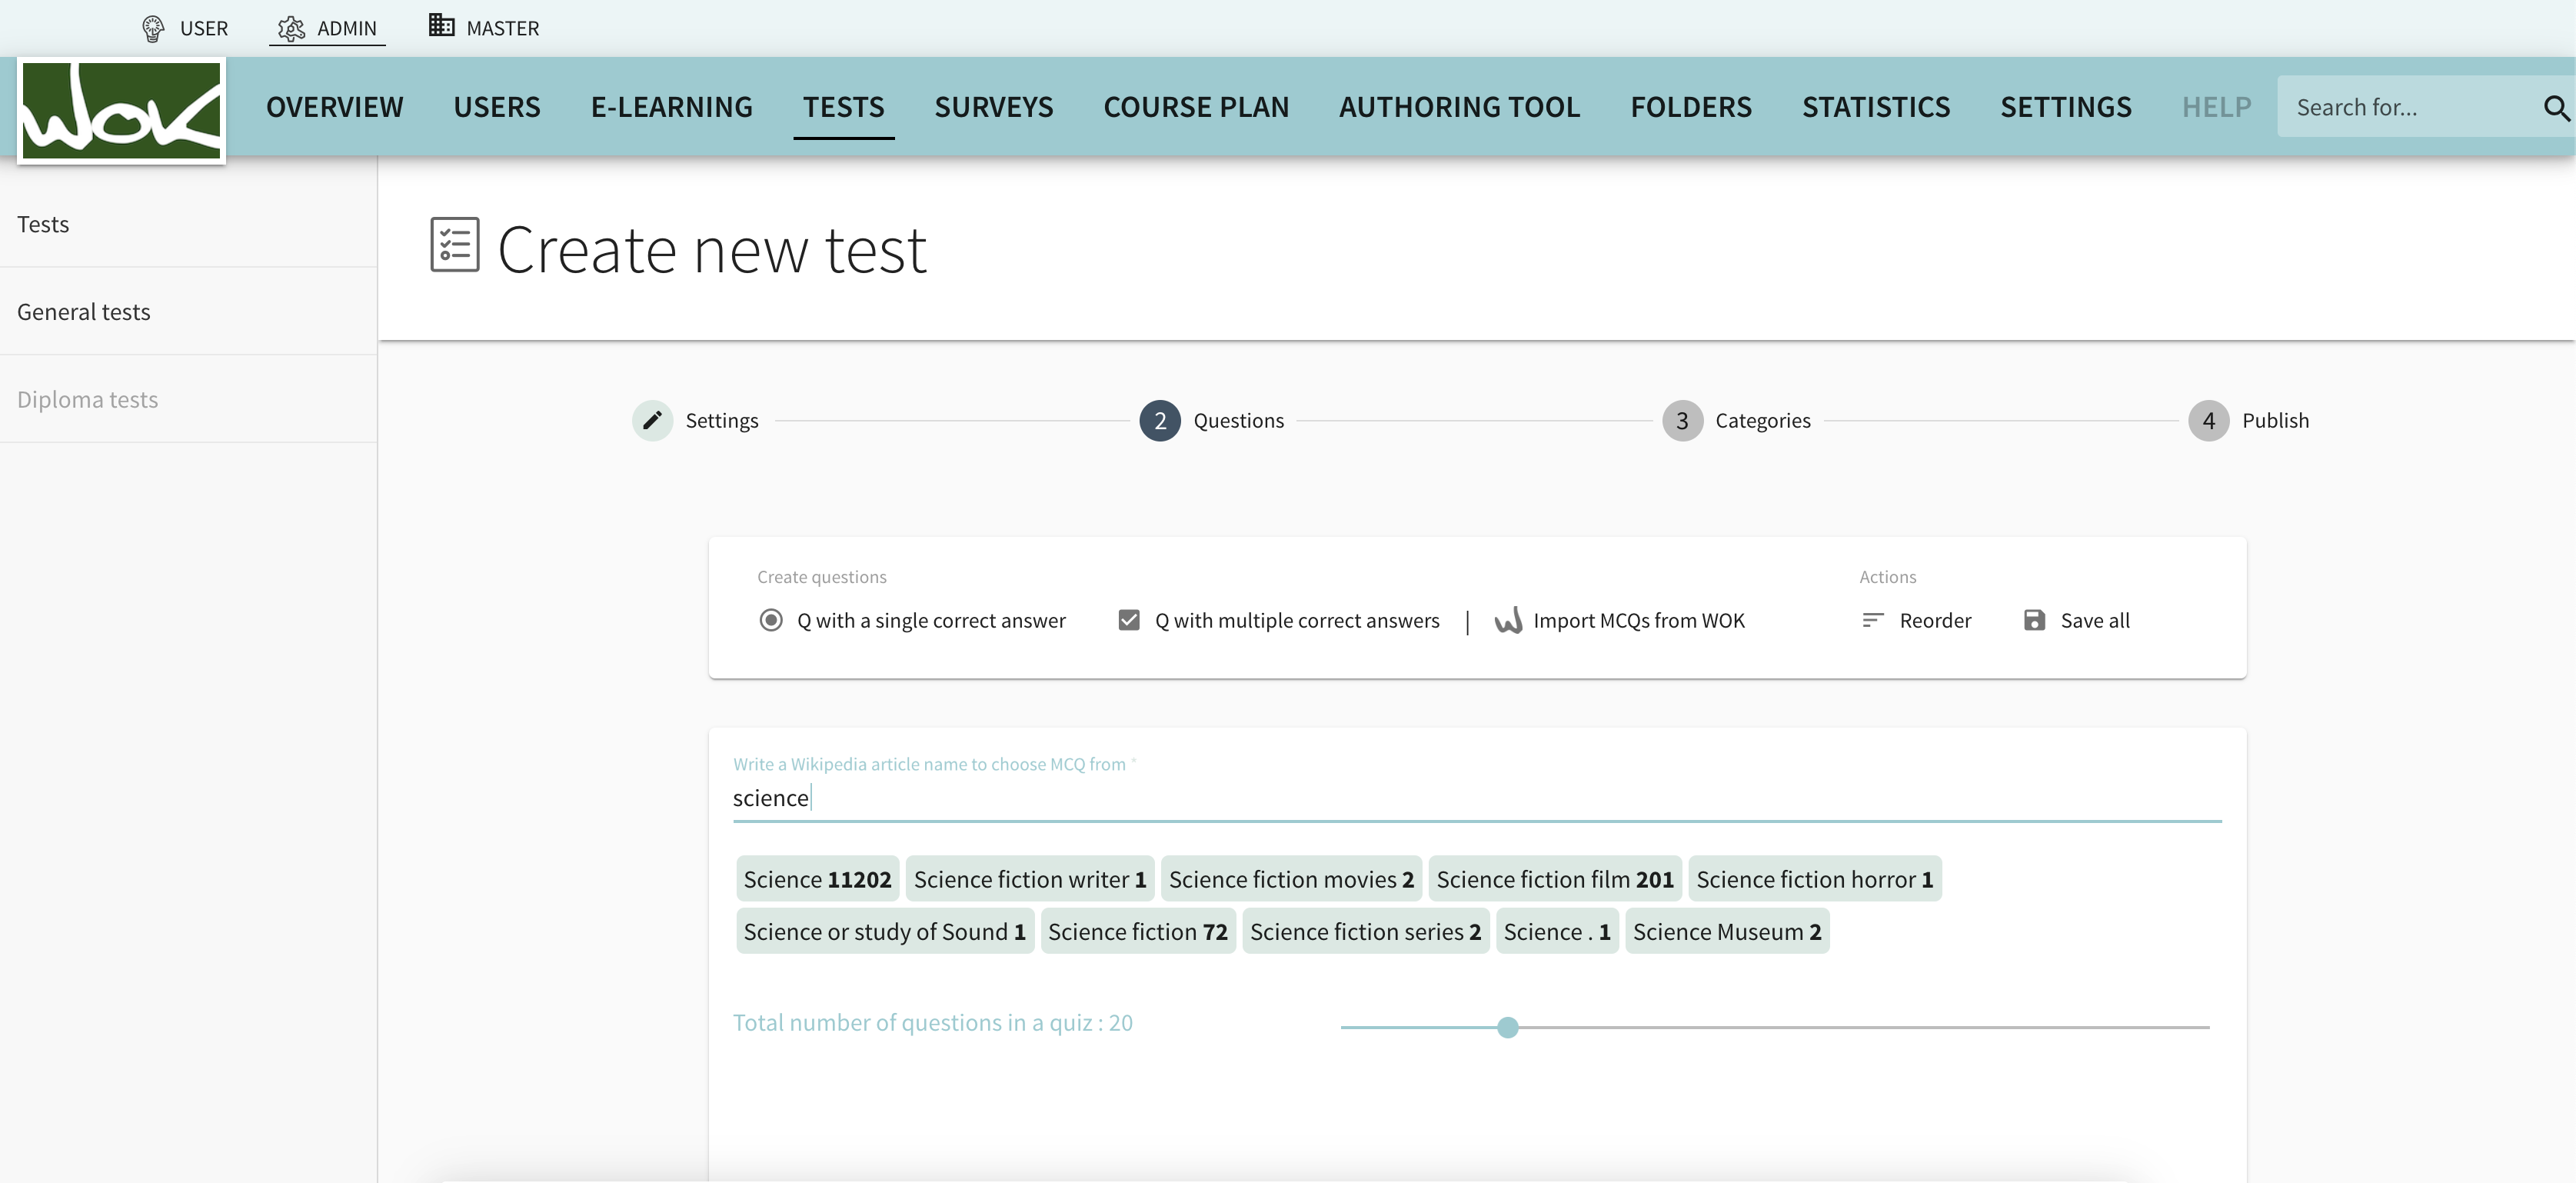Viewport: 2576px width, 1183px height.
Task: Switch to the STATISTICS section
Action: [x=1875, y=107]
